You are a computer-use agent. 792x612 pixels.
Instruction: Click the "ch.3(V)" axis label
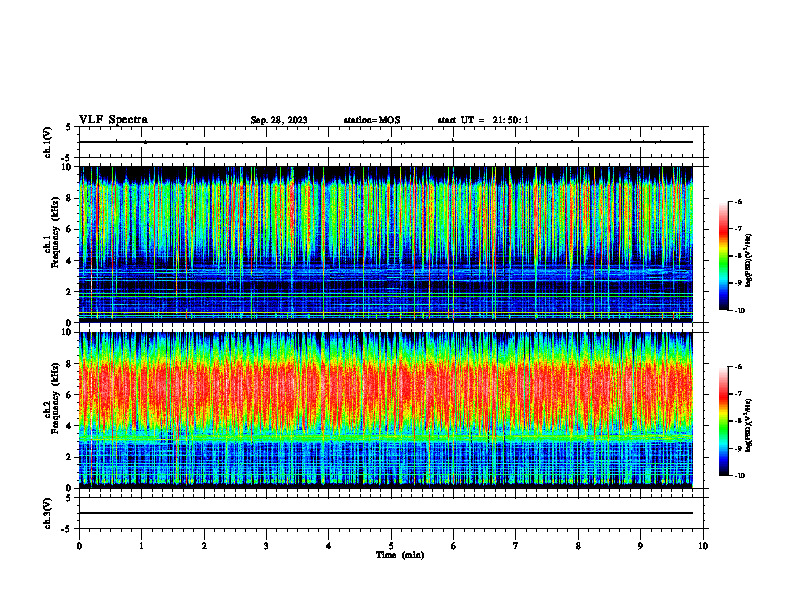coord(48,513)
